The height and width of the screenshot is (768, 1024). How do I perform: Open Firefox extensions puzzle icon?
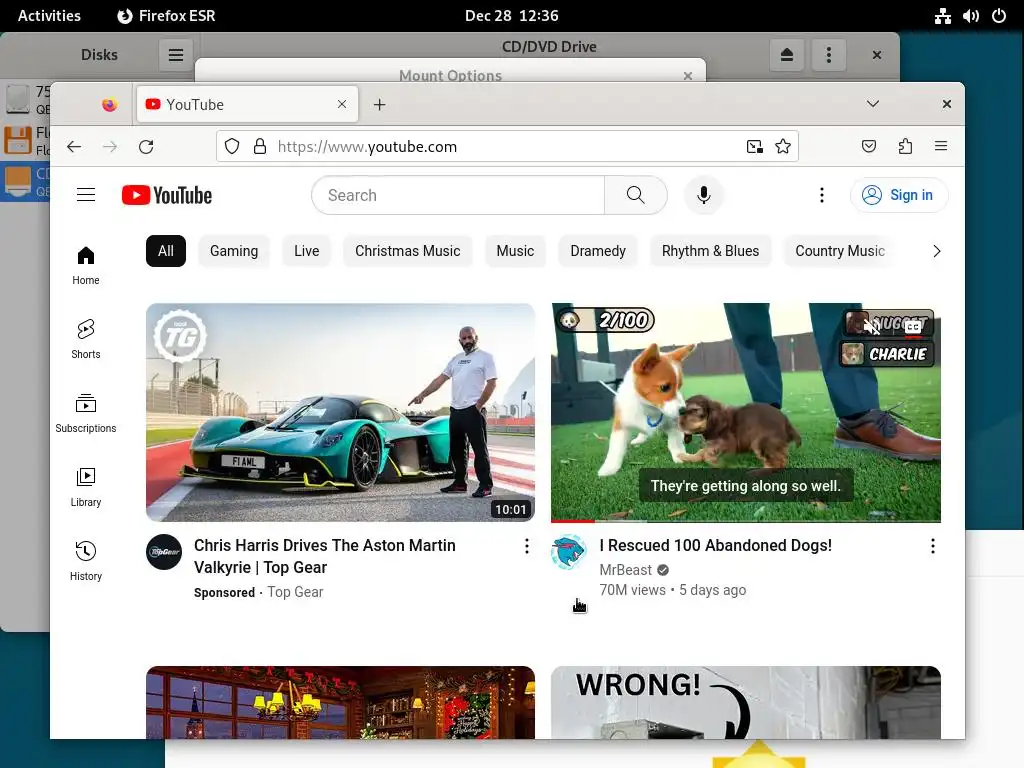[904, 146]
